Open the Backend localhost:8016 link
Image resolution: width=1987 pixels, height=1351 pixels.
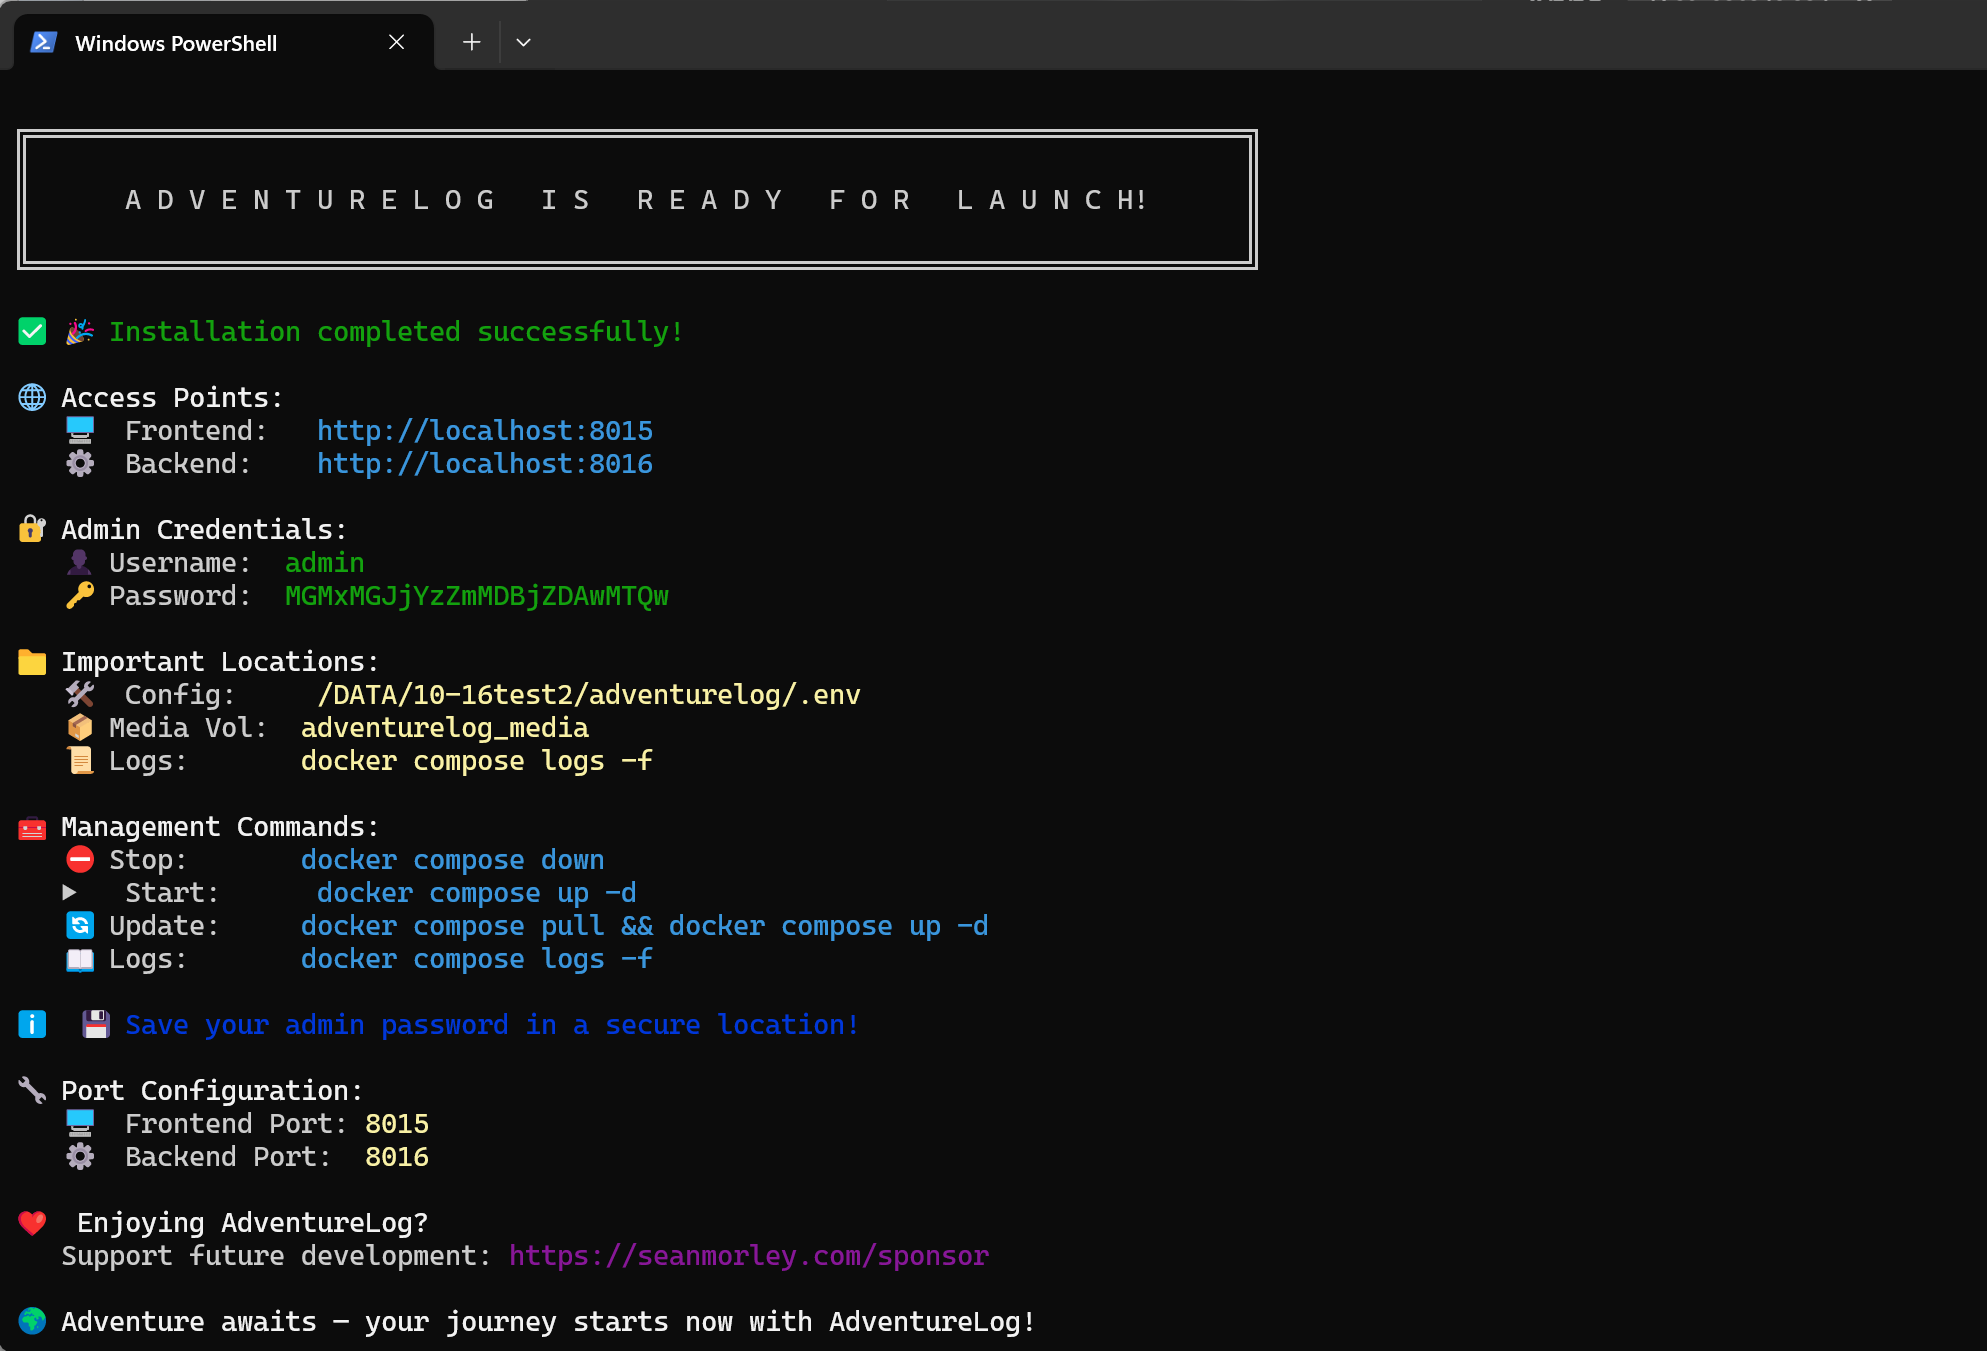(x=484, y=464)
